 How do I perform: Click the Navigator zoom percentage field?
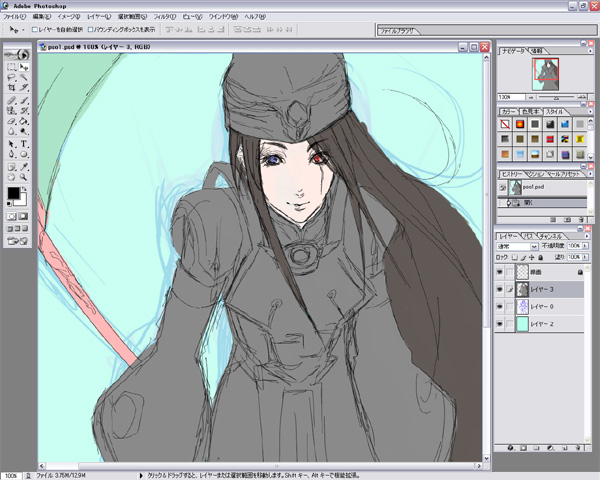(511, 98)
